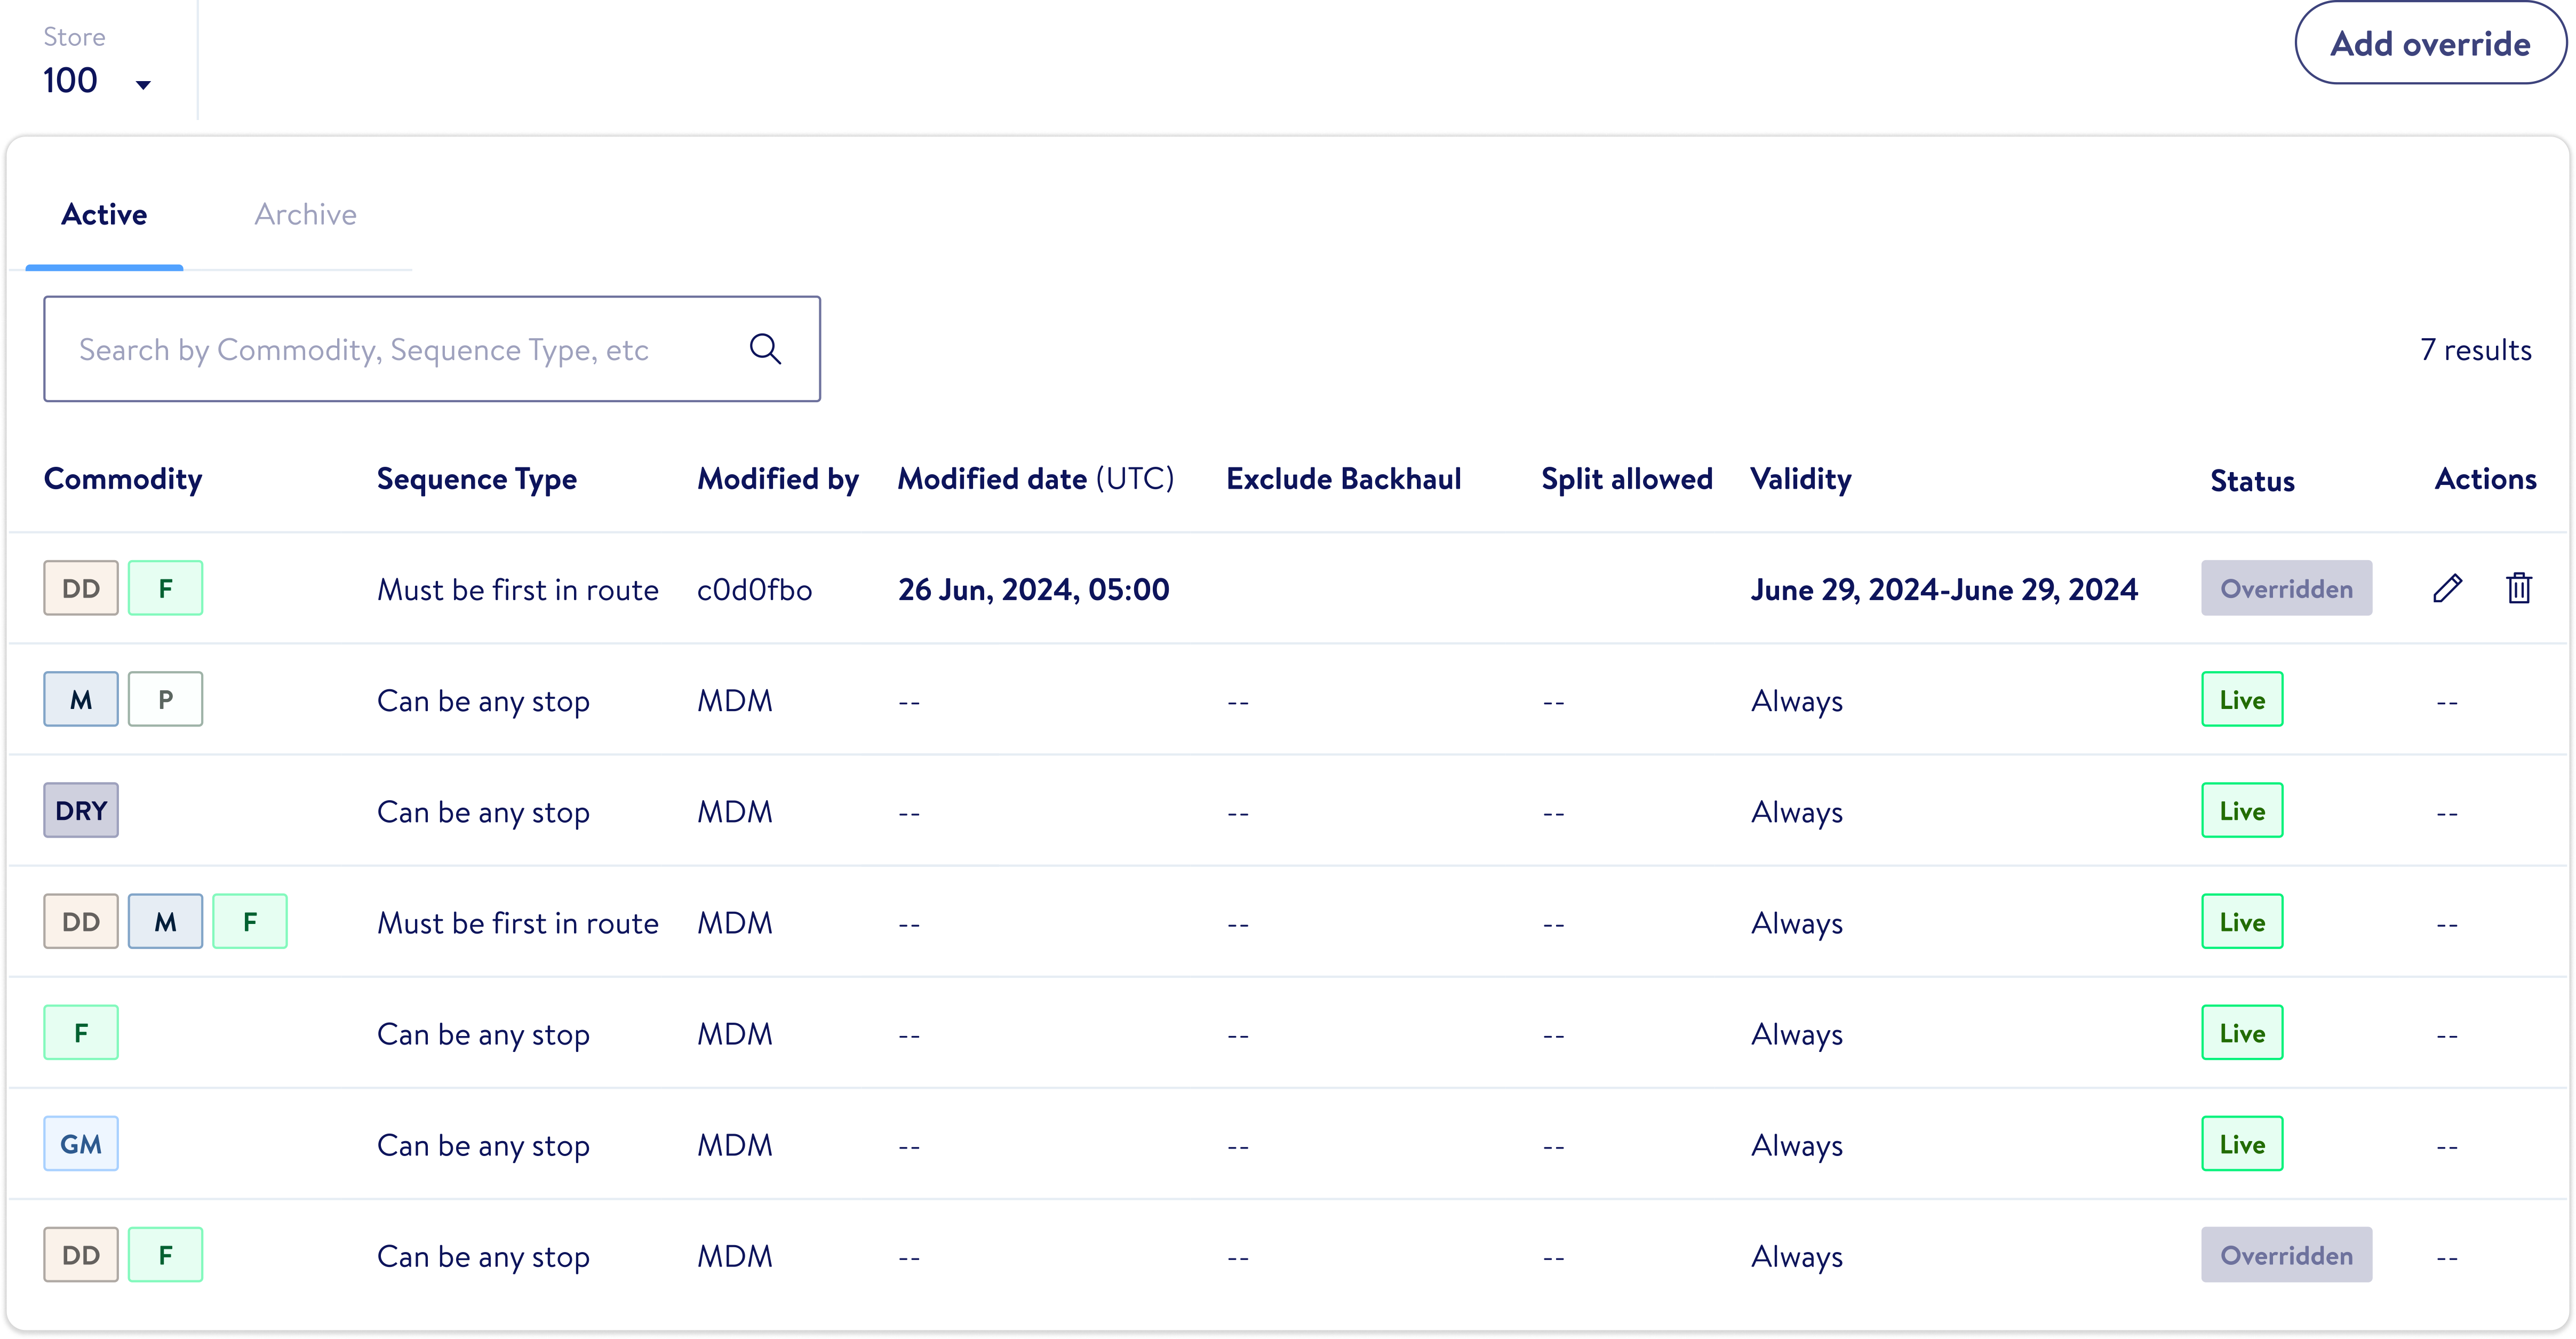Click the pencil edit icon on first row

tap(2447, 588)
